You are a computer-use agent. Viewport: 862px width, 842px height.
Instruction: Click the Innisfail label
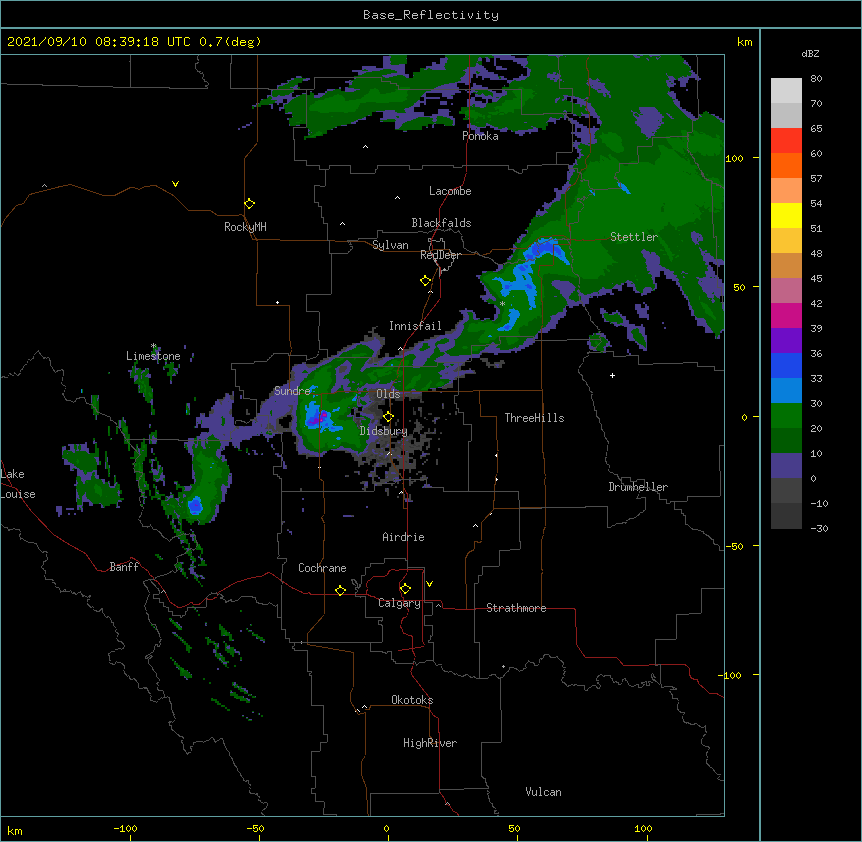(415, 326)
